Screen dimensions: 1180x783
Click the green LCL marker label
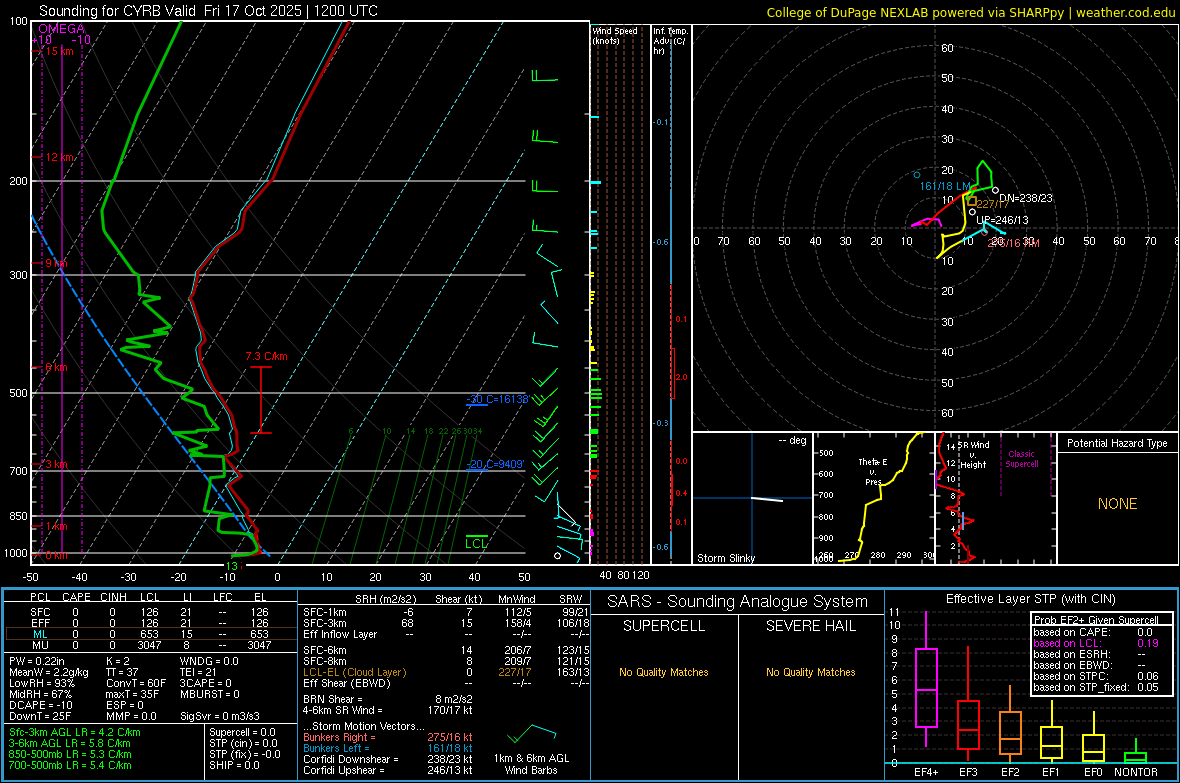(476, 544)
